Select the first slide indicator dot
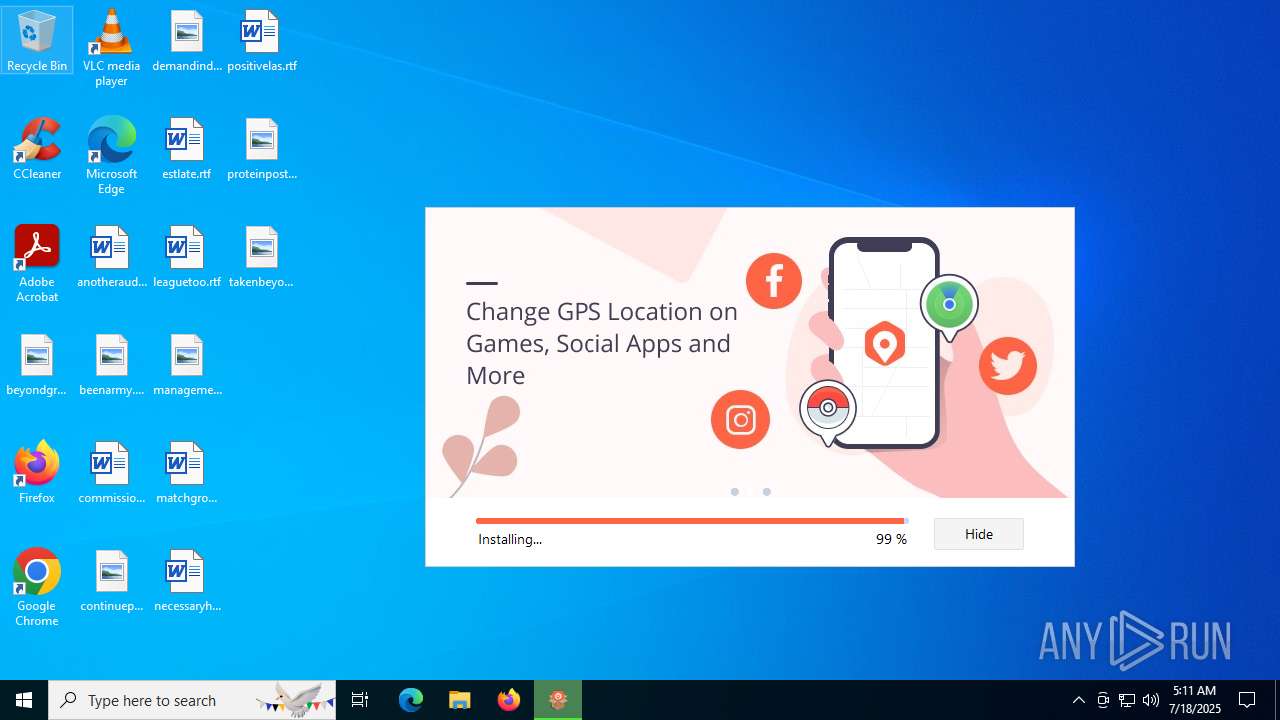1280x720 pixels. coord(735,492)
